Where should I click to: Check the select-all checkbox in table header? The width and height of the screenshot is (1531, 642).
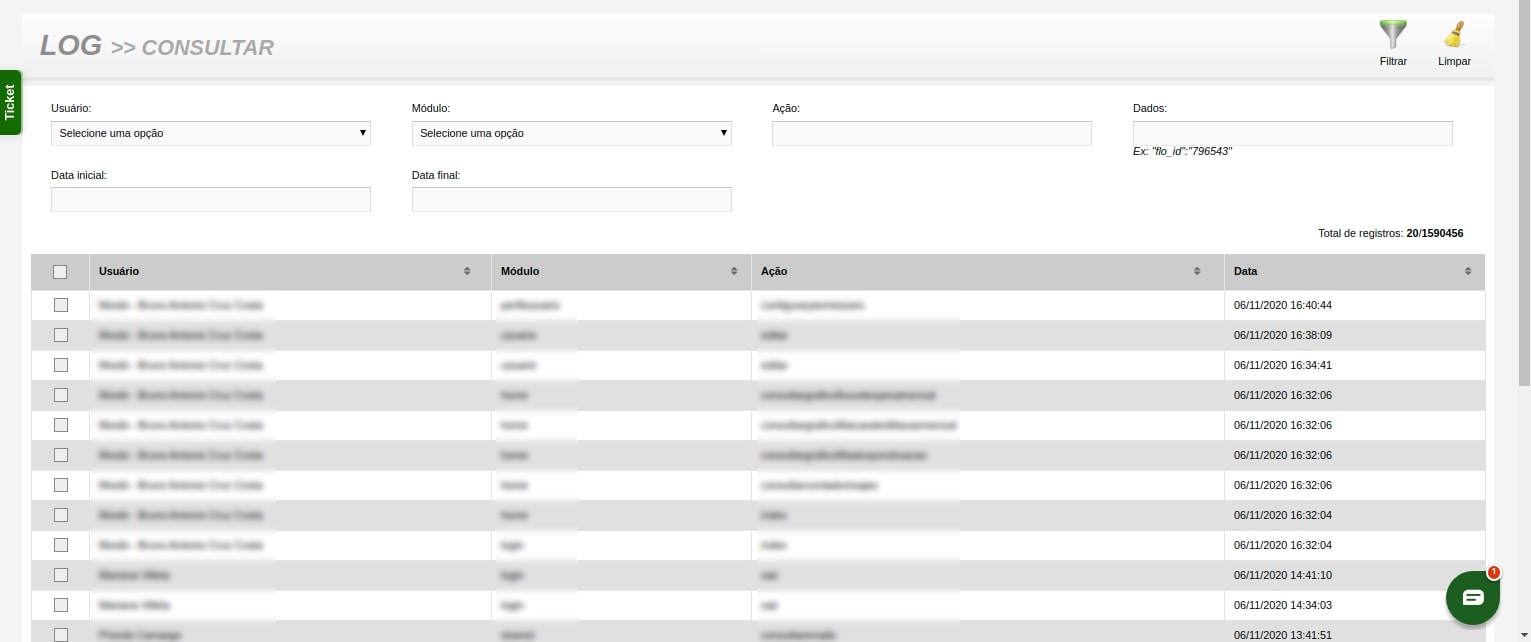coord(60,272)
